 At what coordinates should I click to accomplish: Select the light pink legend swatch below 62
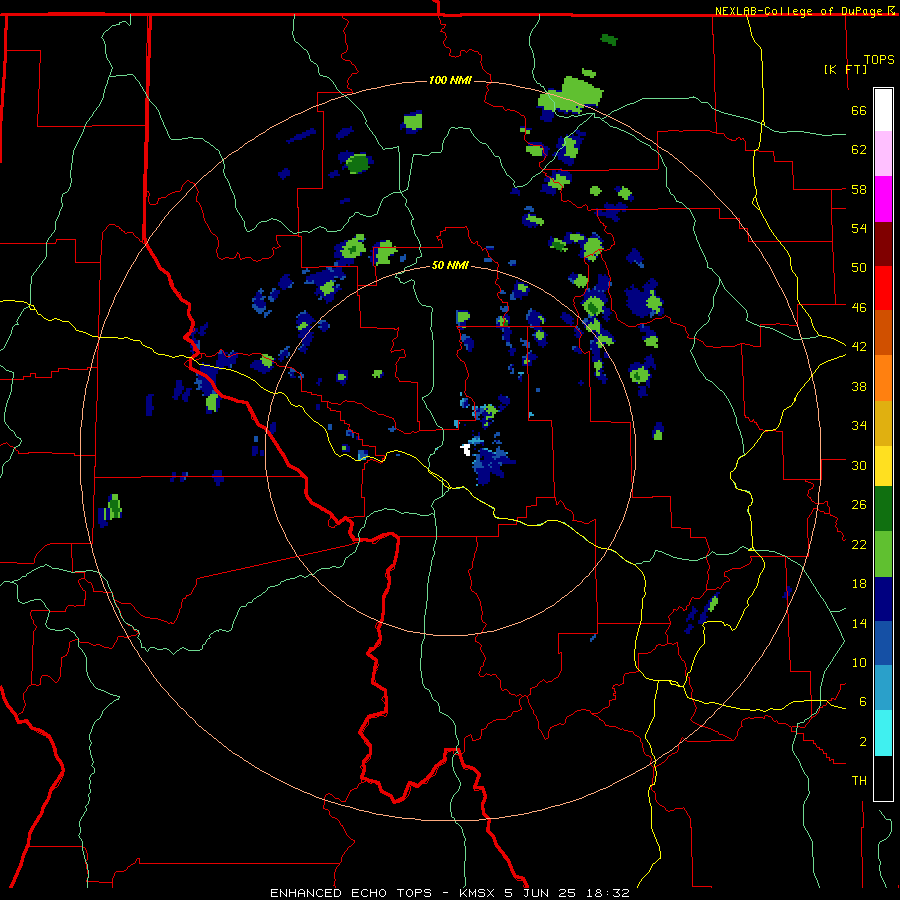[883, 154]
